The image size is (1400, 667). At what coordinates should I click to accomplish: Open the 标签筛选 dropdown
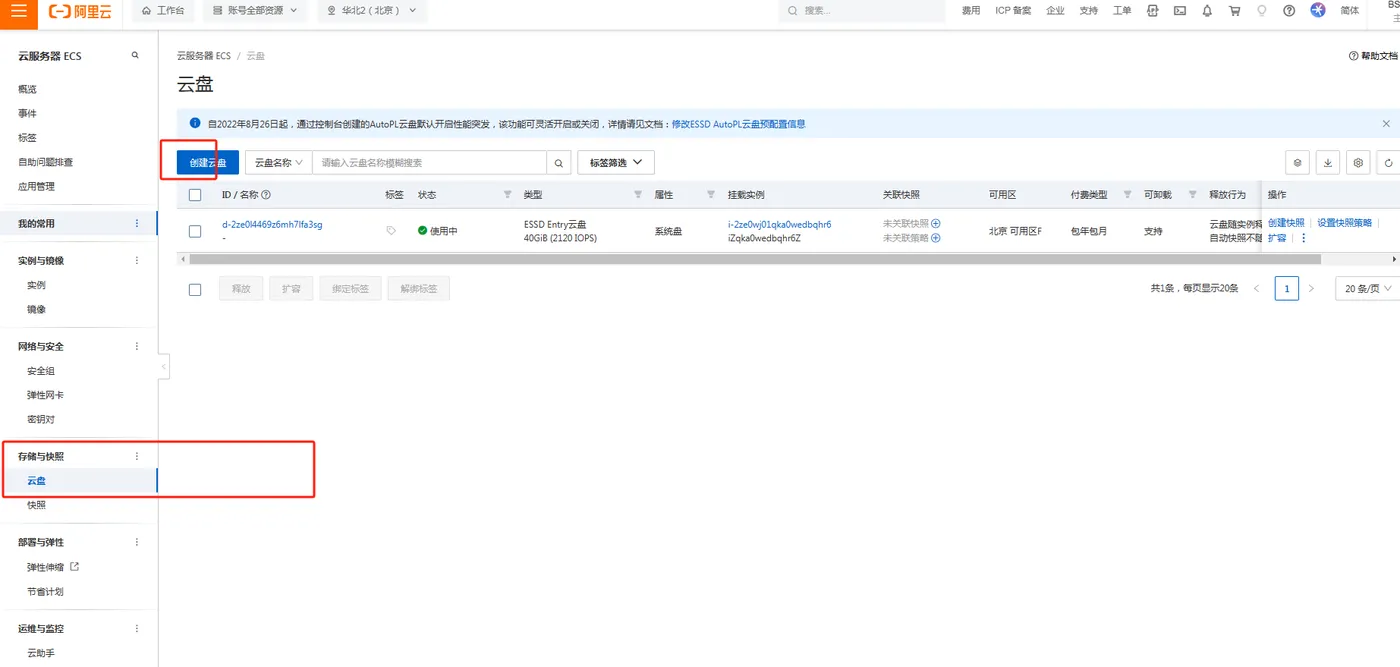(x=616, y=162)
